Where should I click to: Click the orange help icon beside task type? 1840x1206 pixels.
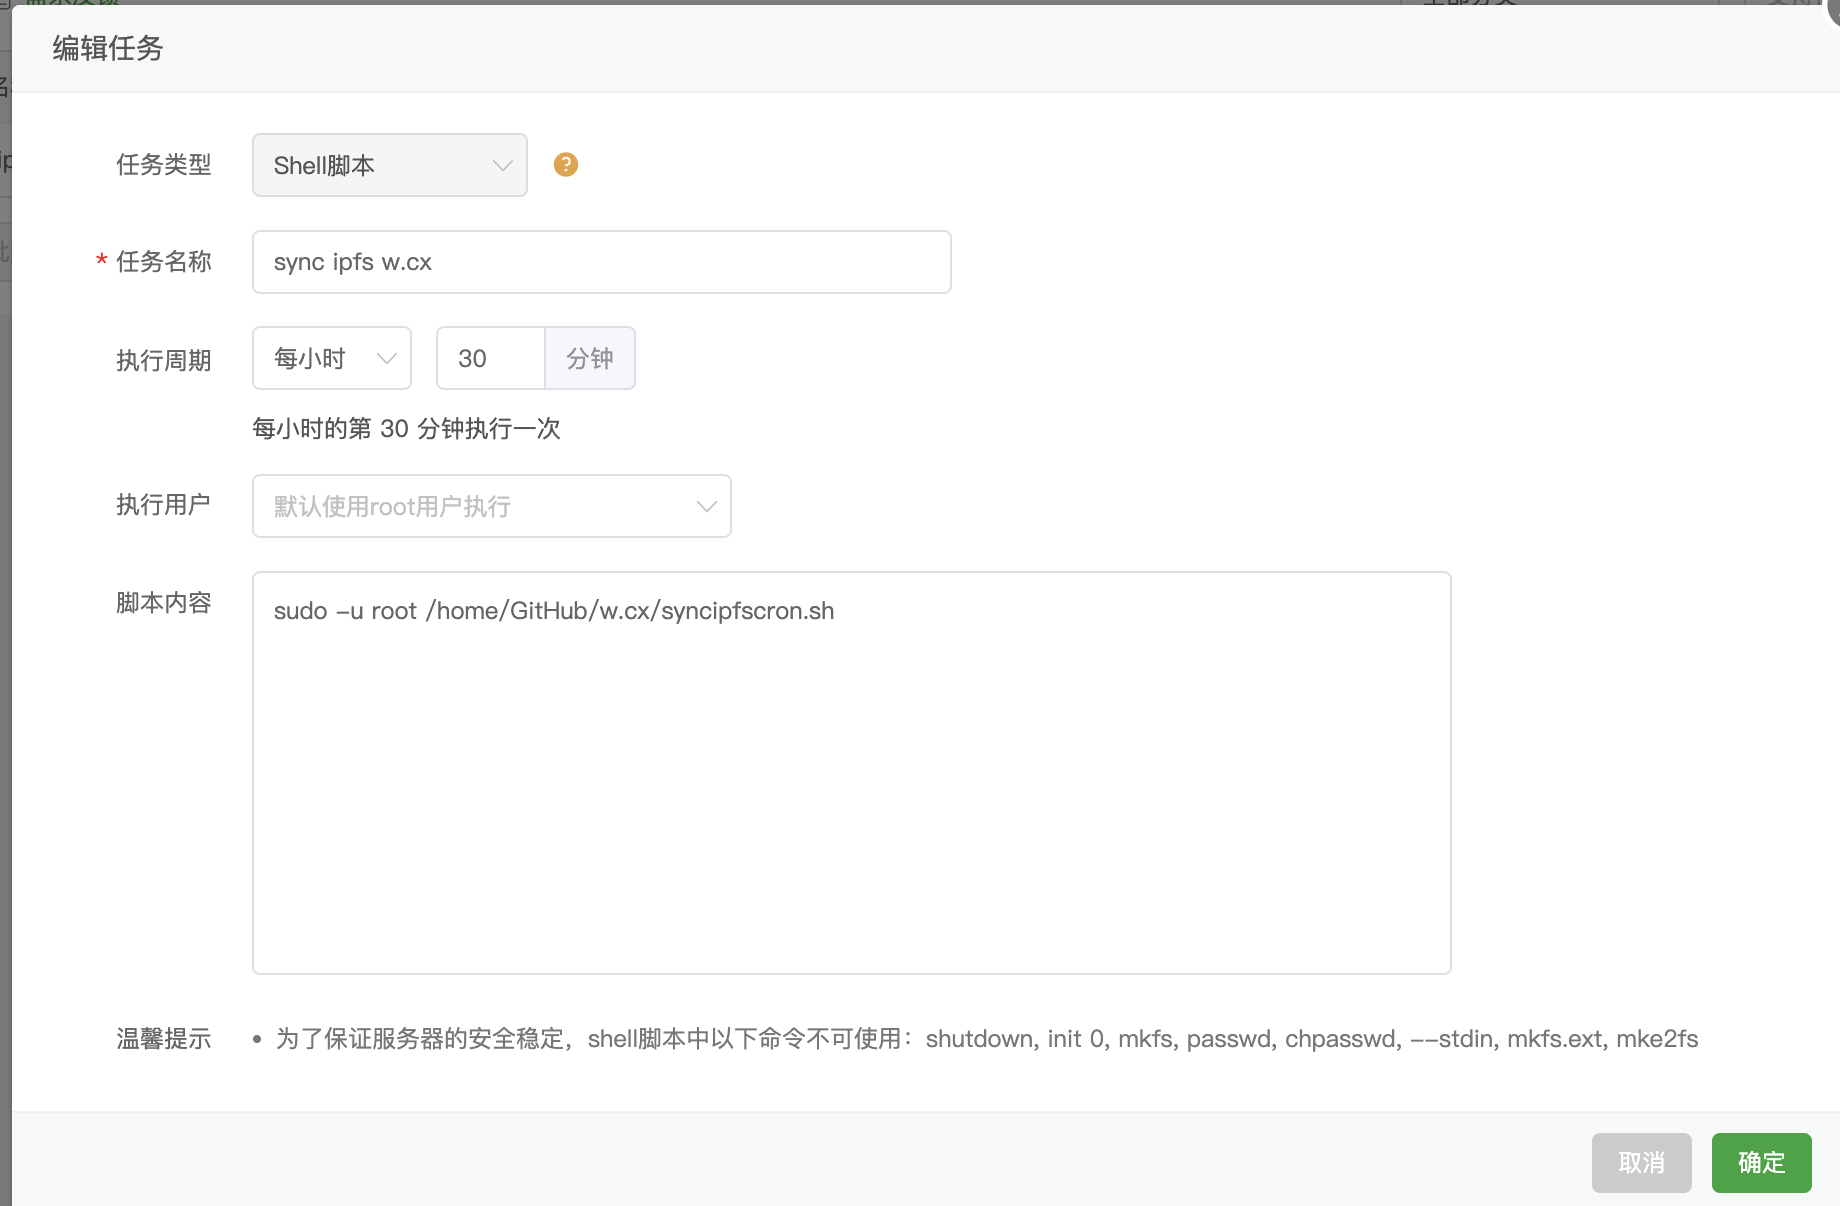(565, 164)
